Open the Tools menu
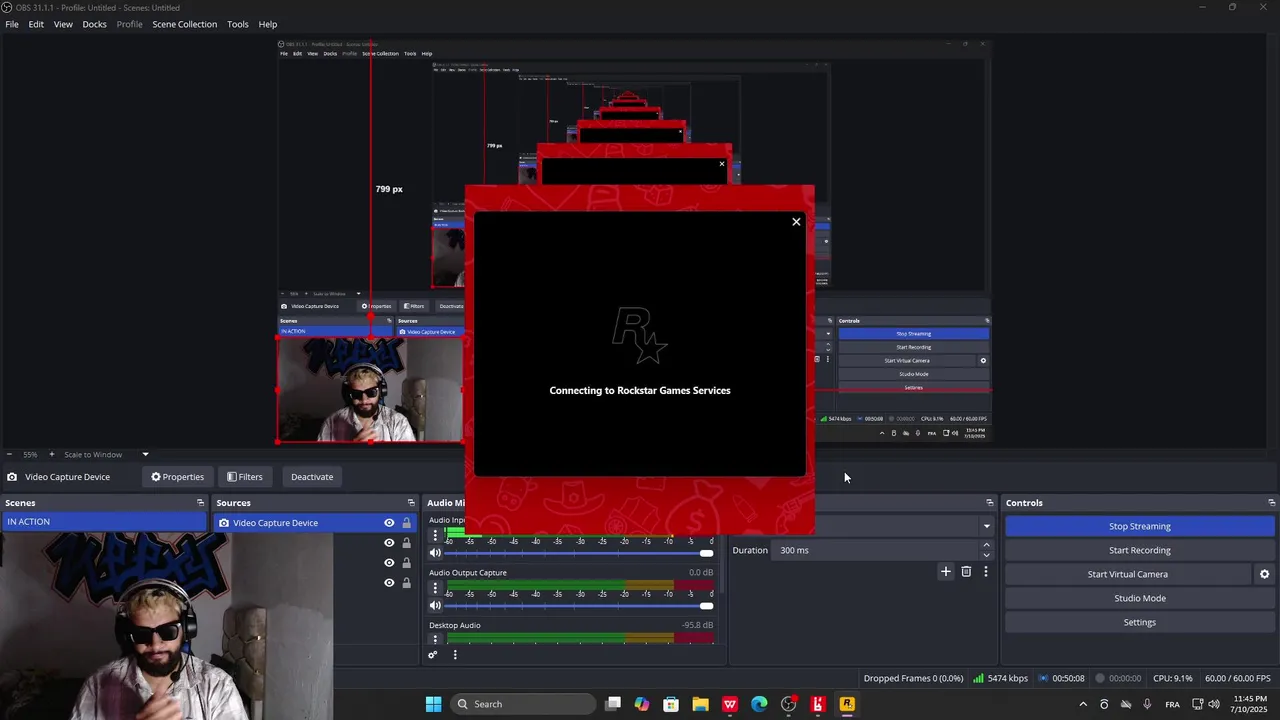 click(x=238, y=24)
